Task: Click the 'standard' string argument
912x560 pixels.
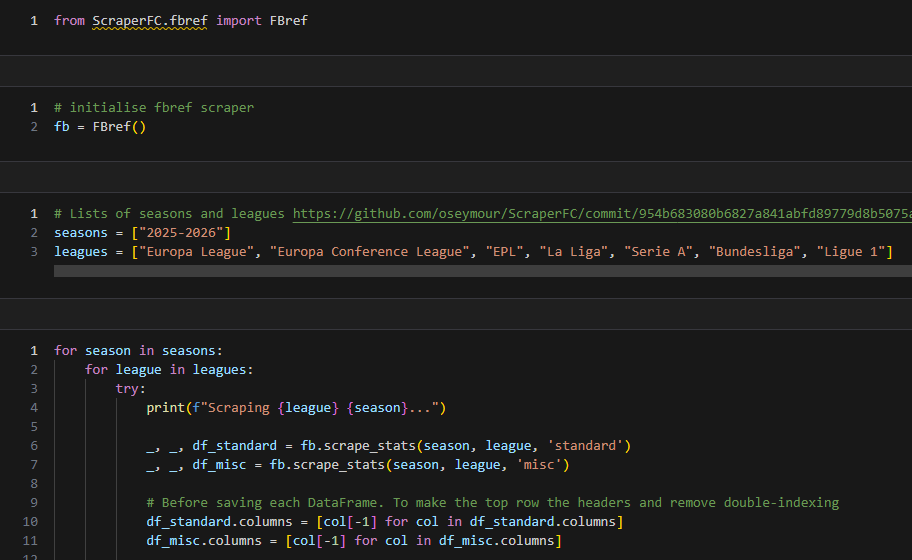Action: pyautogui.click(x=585, y=445)
